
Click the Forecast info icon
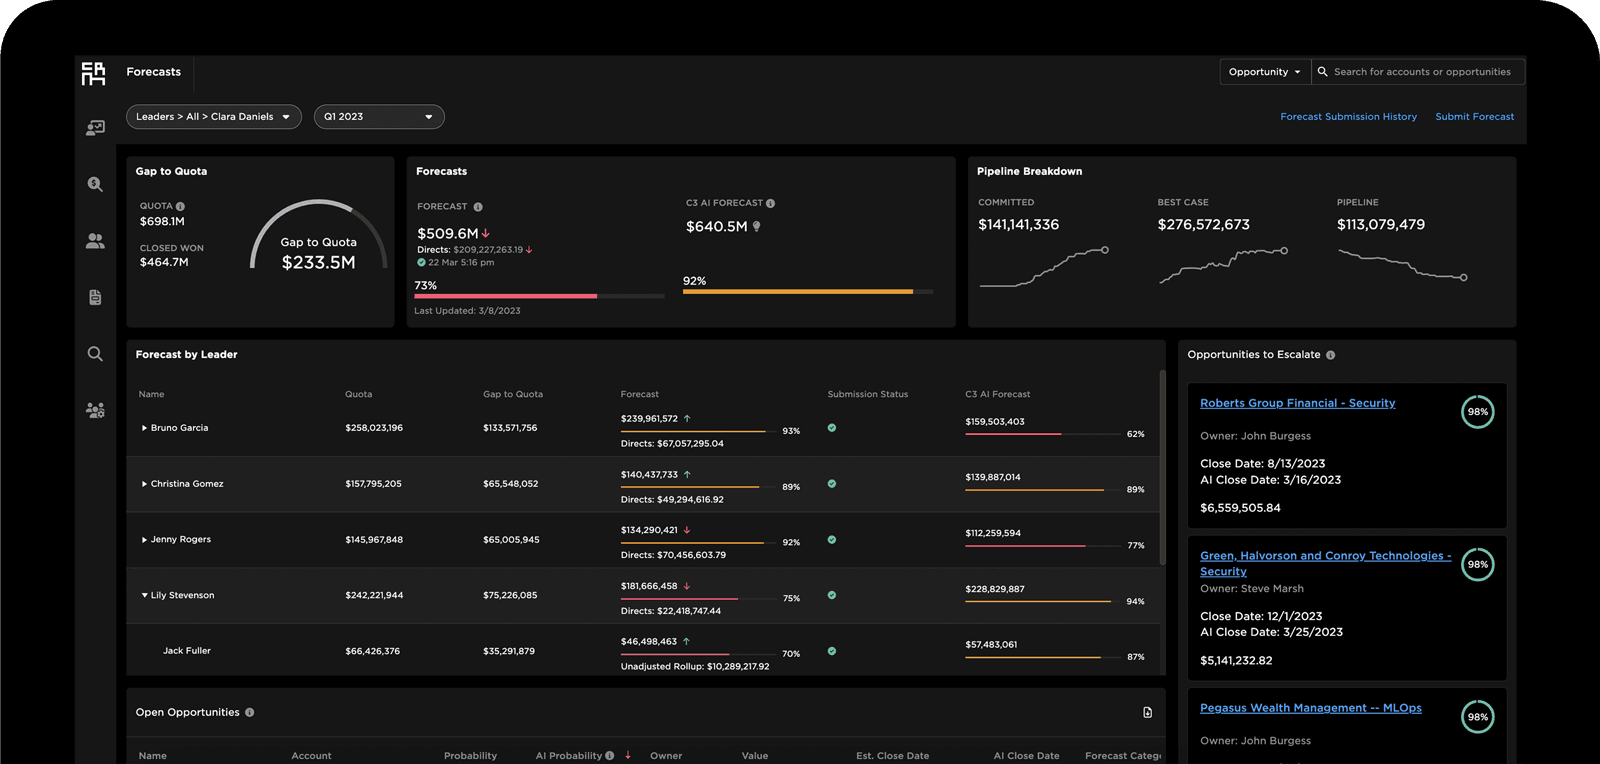[478, 207]
